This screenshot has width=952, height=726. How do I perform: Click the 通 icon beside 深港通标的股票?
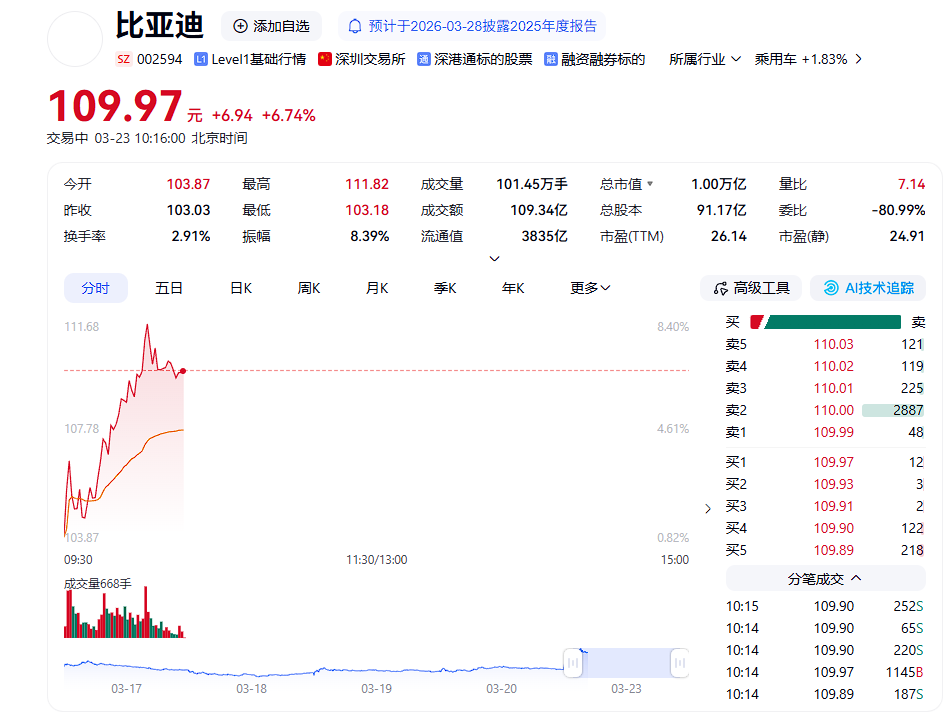click(424, 59)
